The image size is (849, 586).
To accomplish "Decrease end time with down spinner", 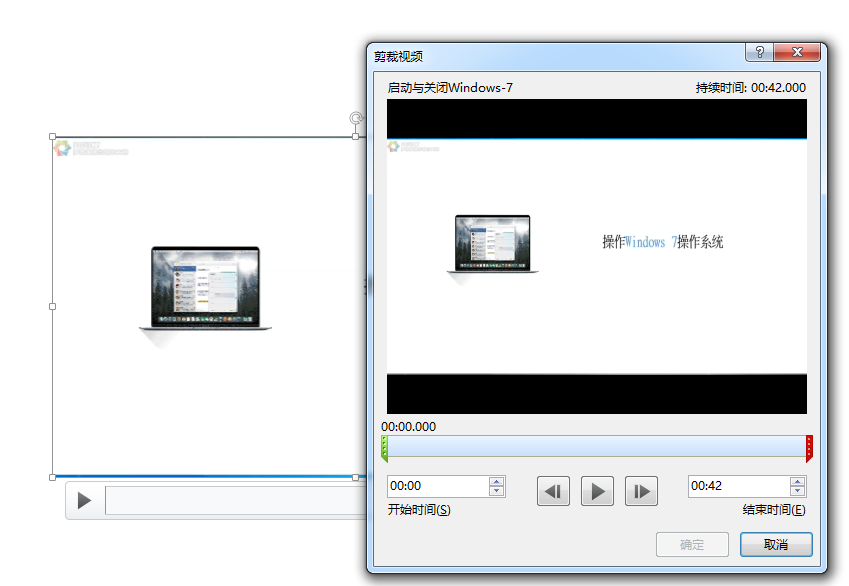I will click(798, 491).
